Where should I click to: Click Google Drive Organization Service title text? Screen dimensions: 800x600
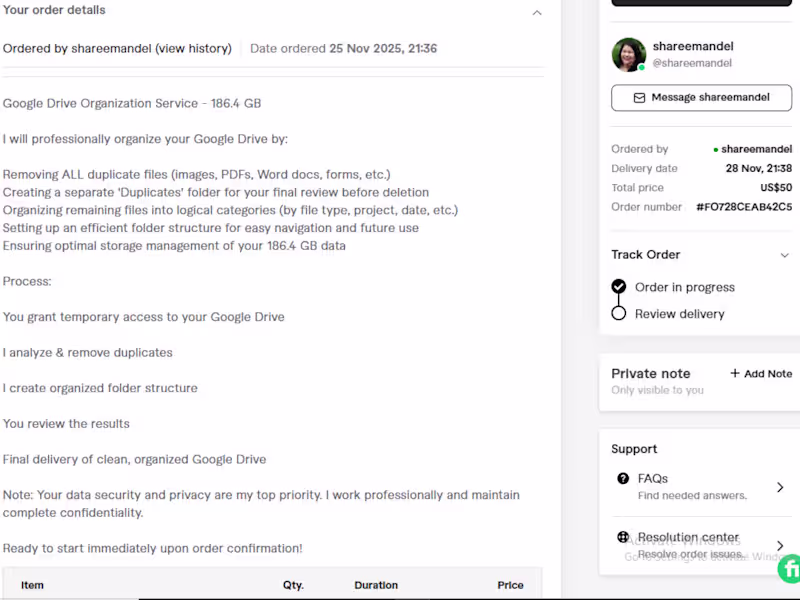pos(132,103)
